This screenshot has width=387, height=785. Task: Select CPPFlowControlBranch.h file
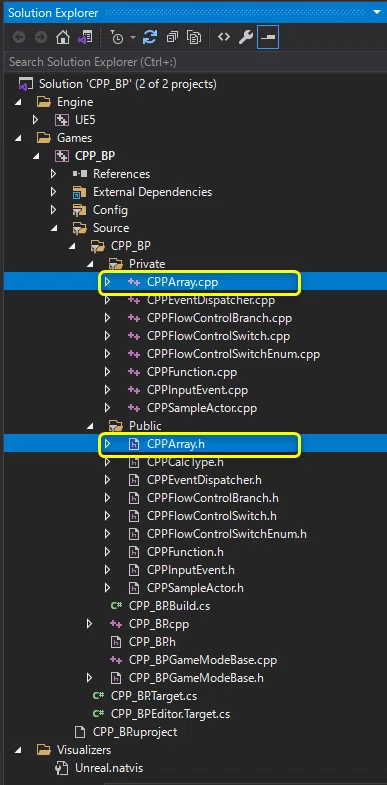(213, 499)
